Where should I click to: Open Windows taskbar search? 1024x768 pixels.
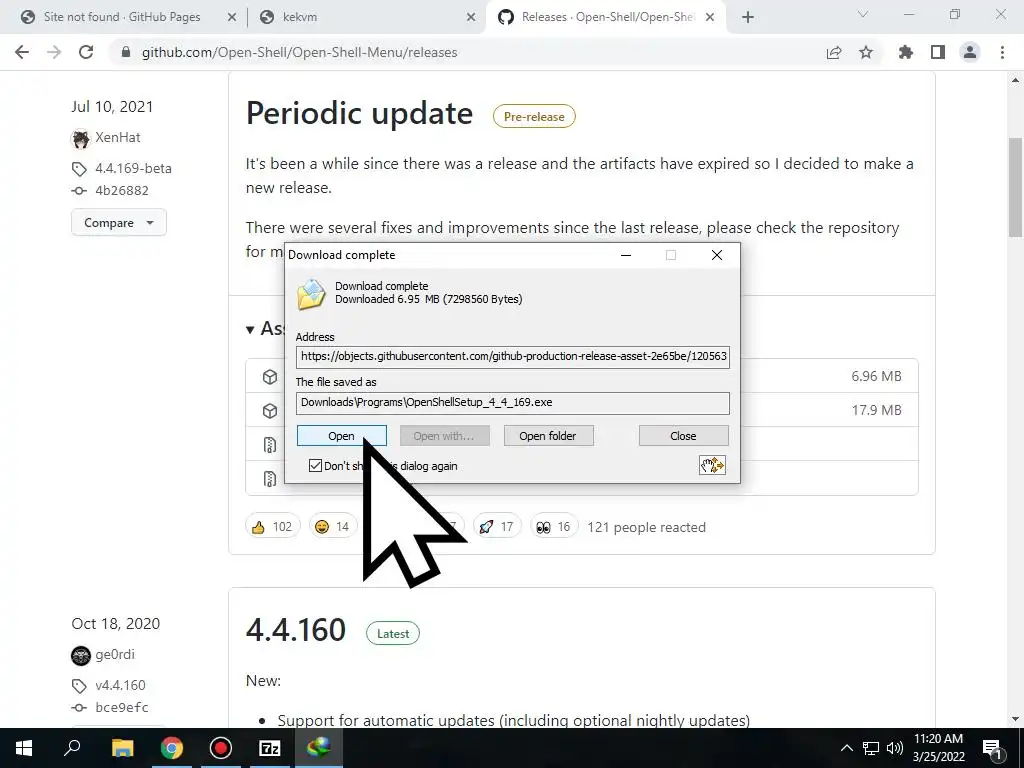[72, 748]
